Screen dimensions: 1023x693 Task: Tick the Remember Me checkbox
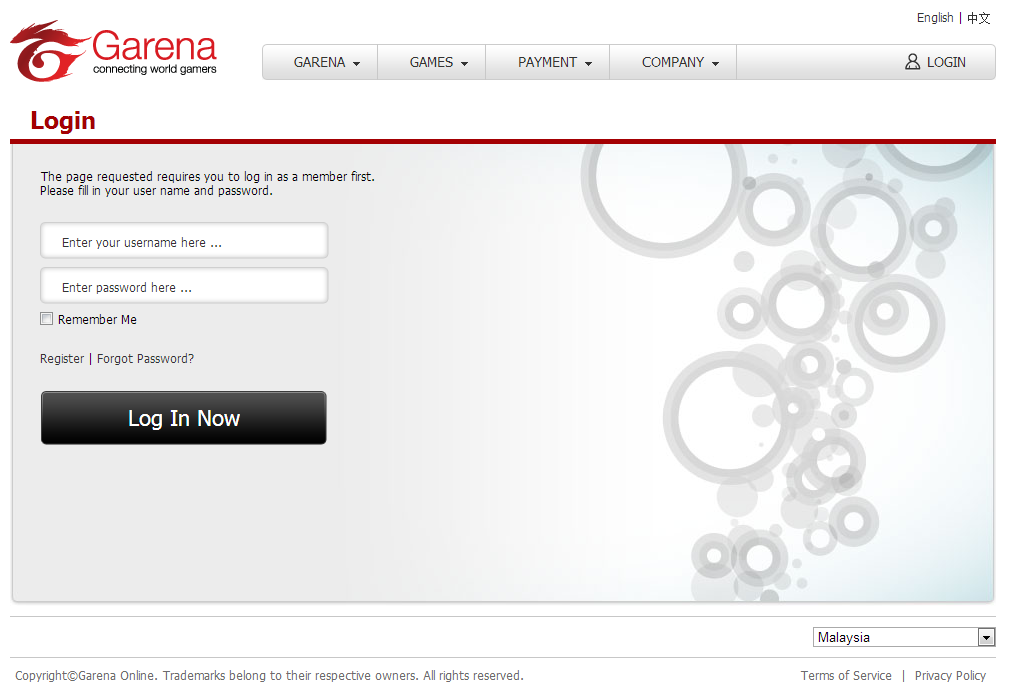[46, 319]
